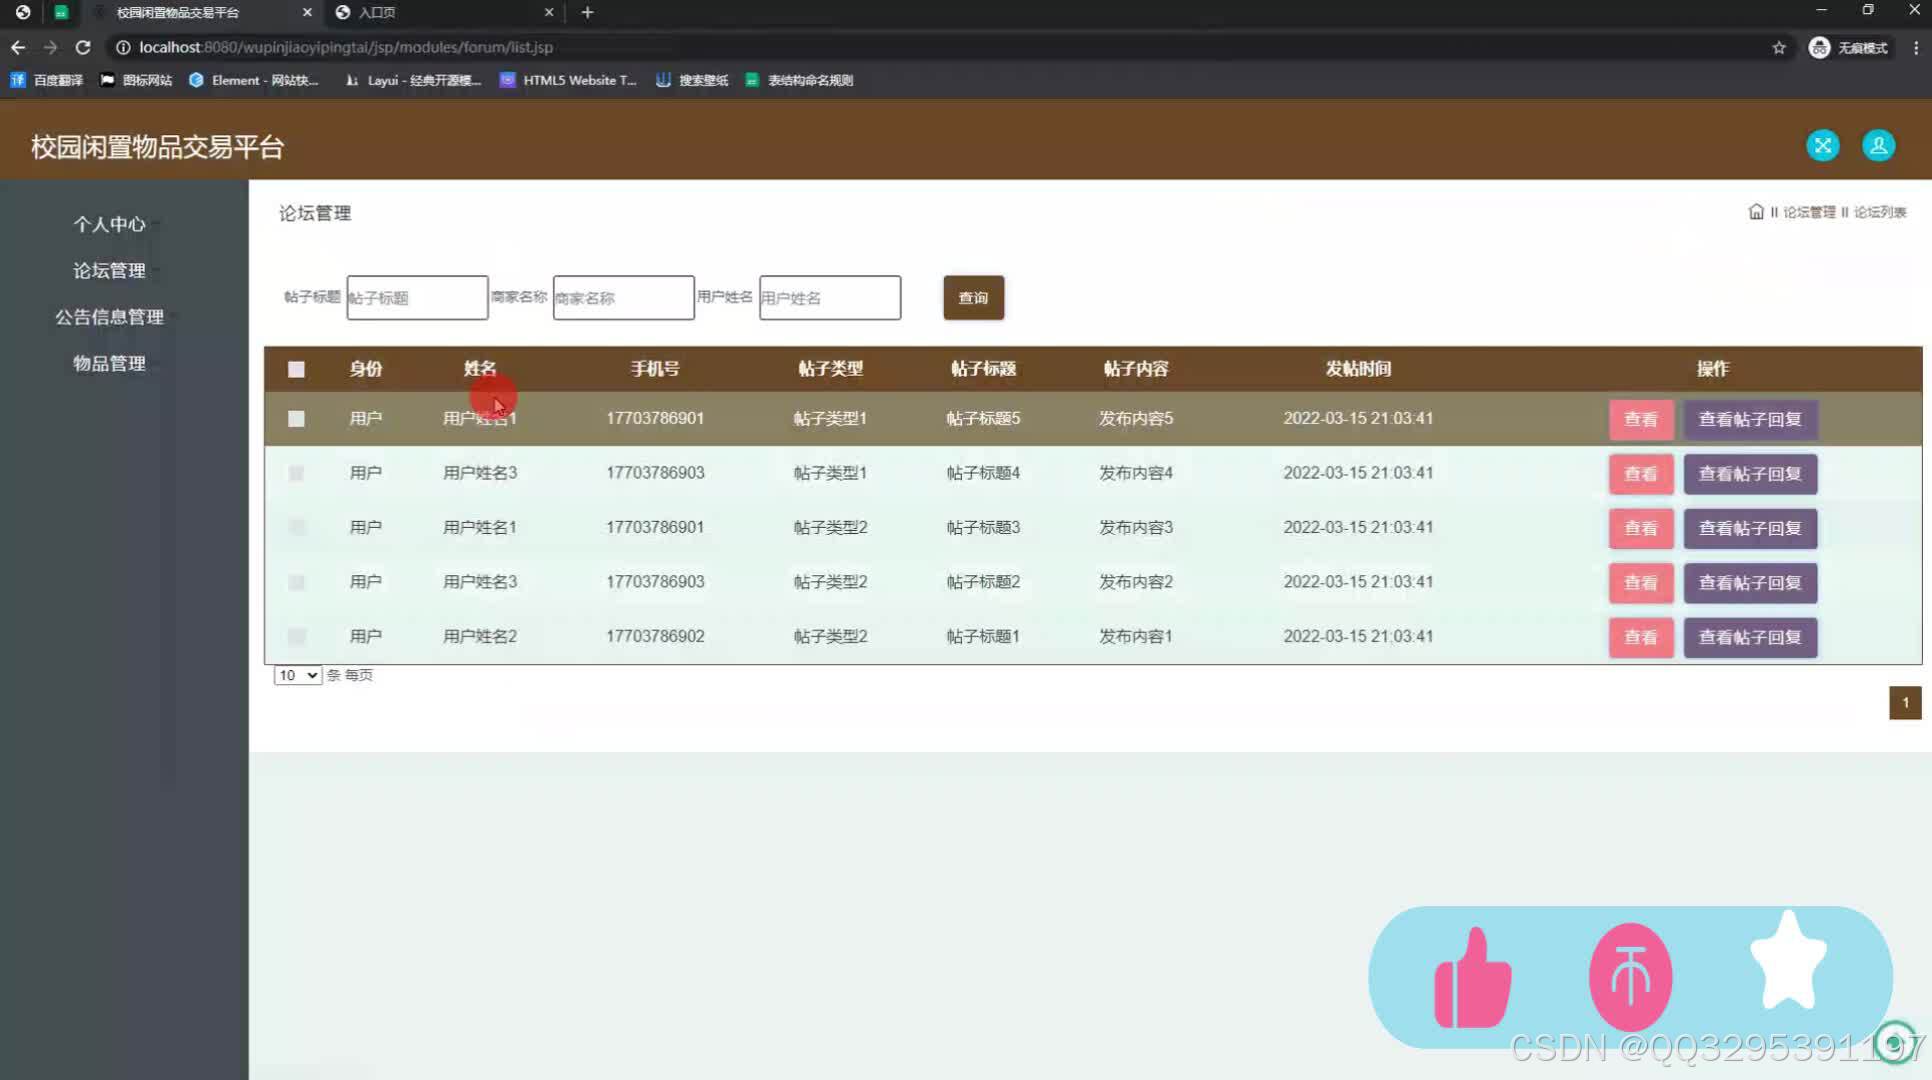Click 查看帖子回复 for 帖子标题3
Screen dimensions: 1932x1080
[1750, 528]
